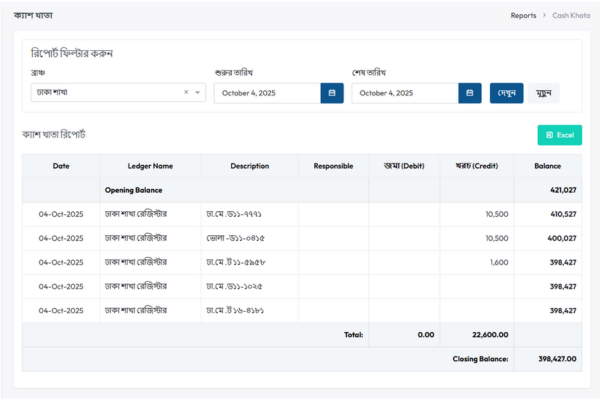Export the report using the Excel button
Viewport: 600px width, 400px height.
coord(559,134)
